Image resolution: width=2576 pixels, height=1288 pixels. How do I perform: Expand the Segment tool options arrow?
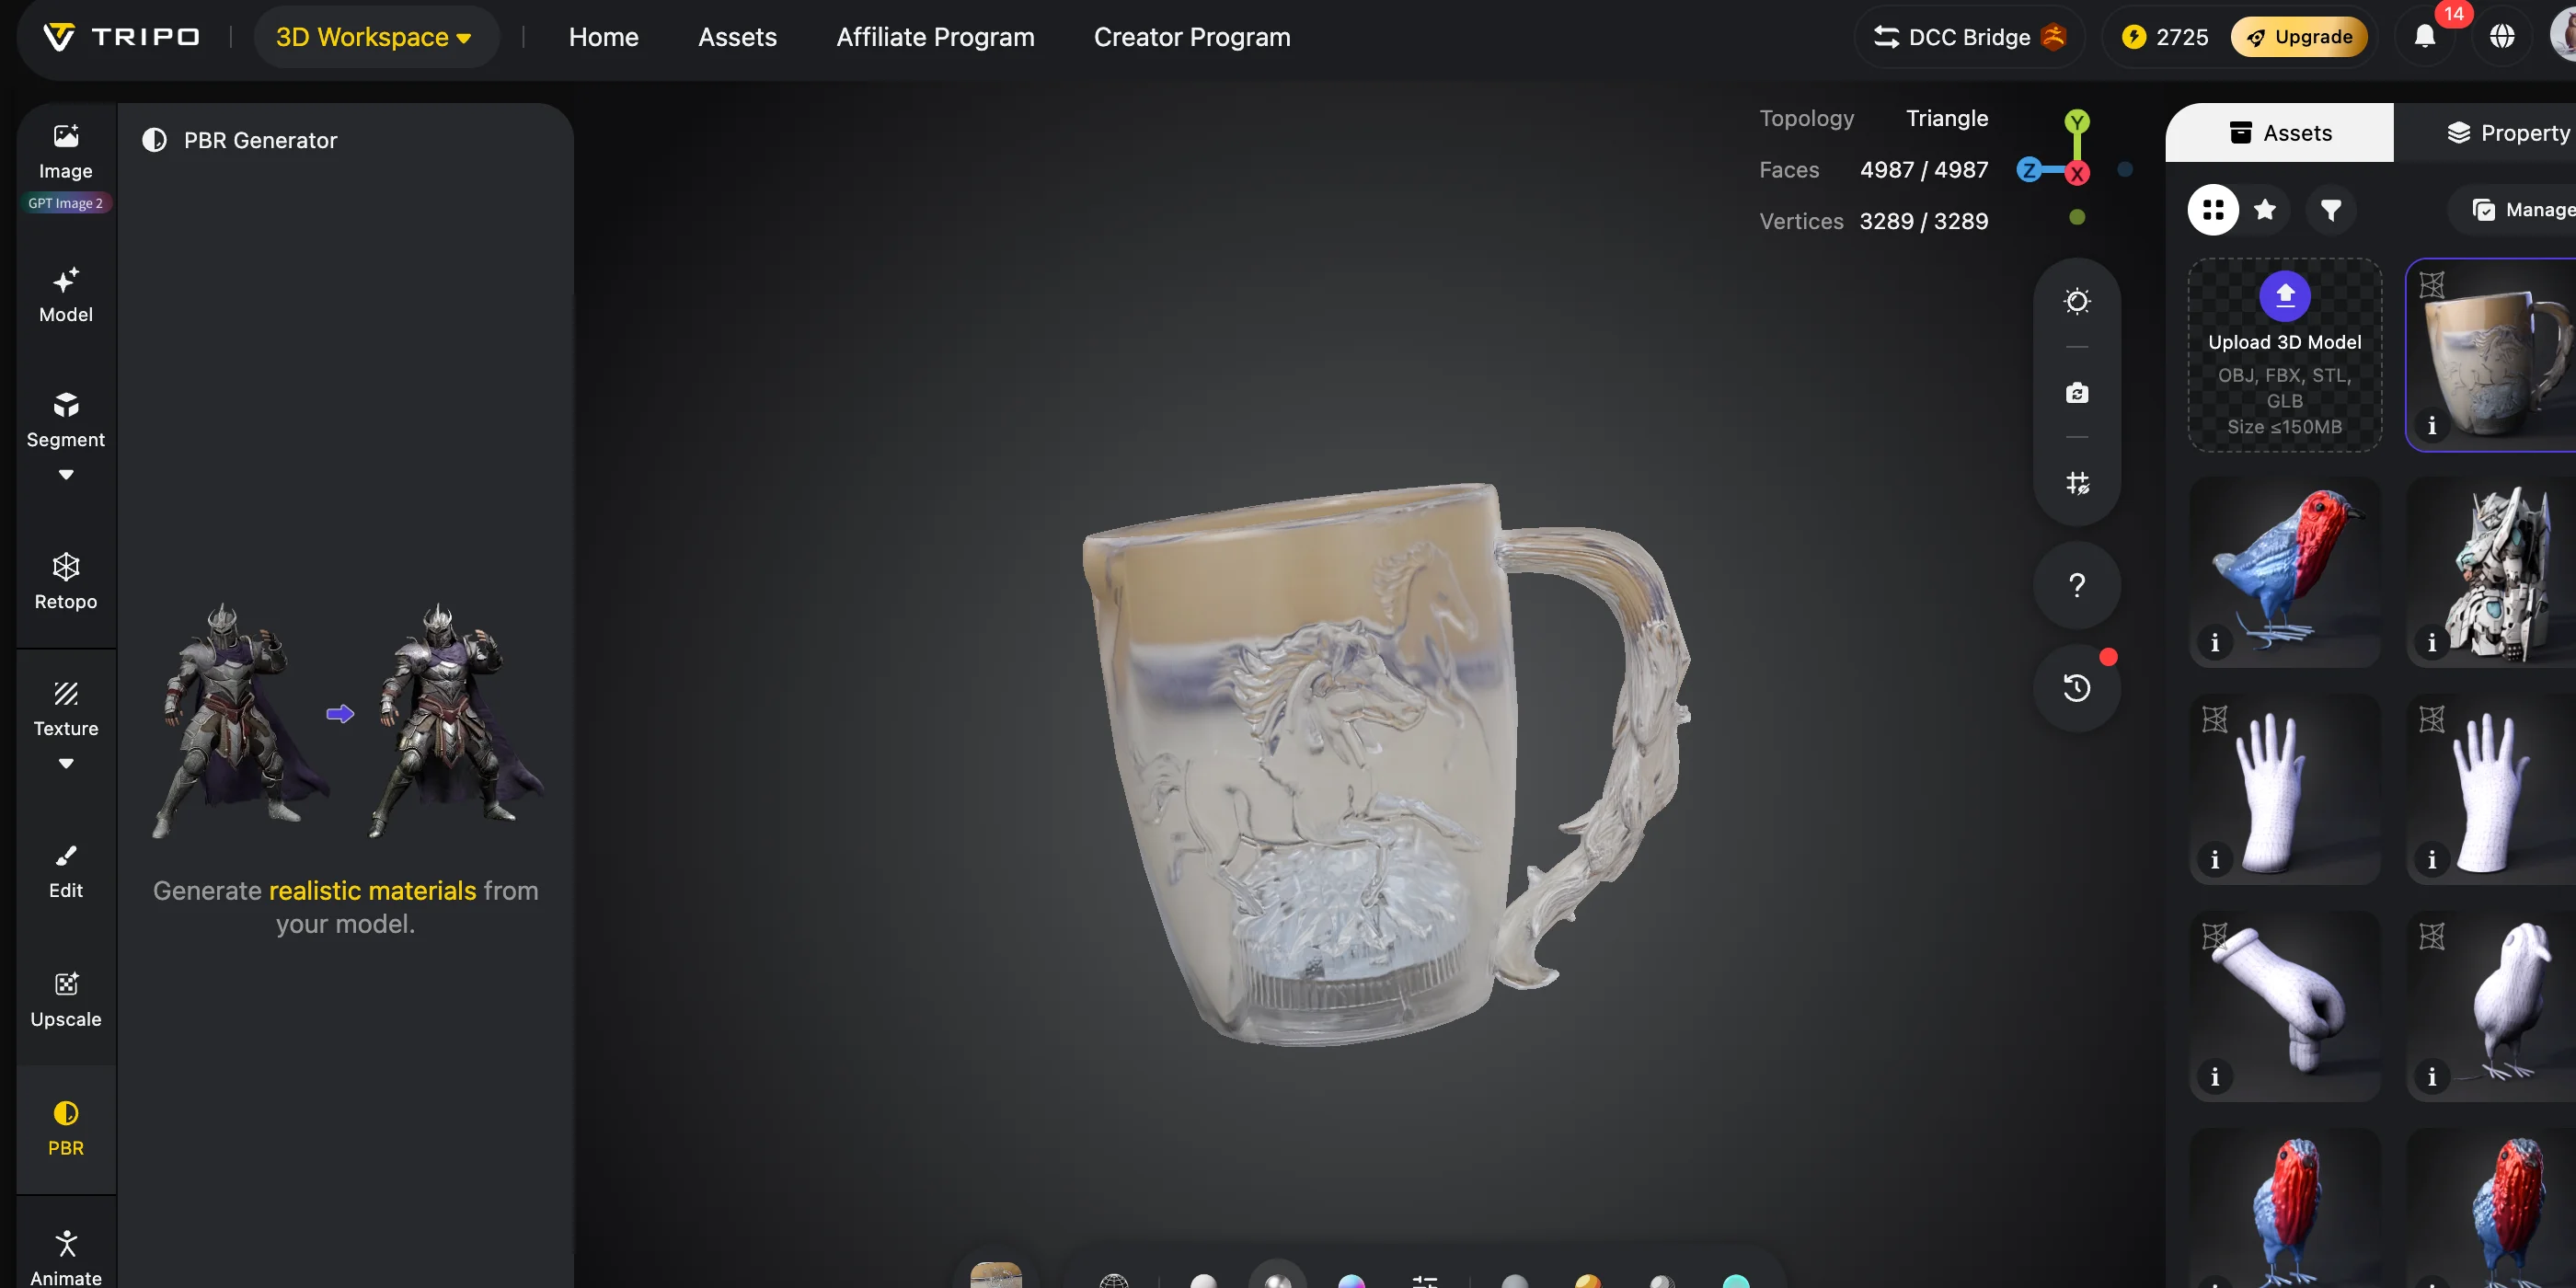pos(65,475)
